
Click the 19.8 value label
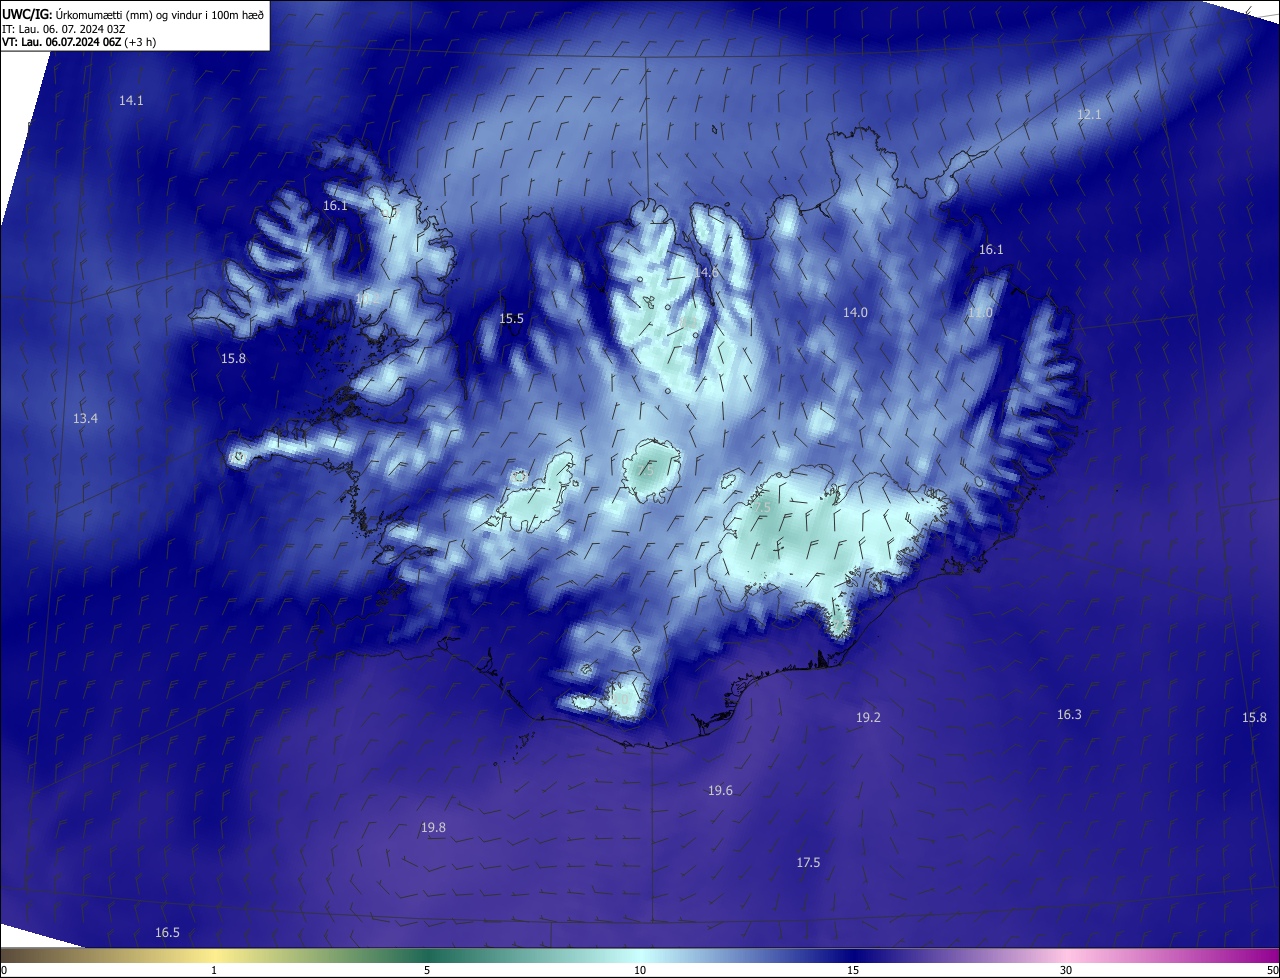click(433, 828)
